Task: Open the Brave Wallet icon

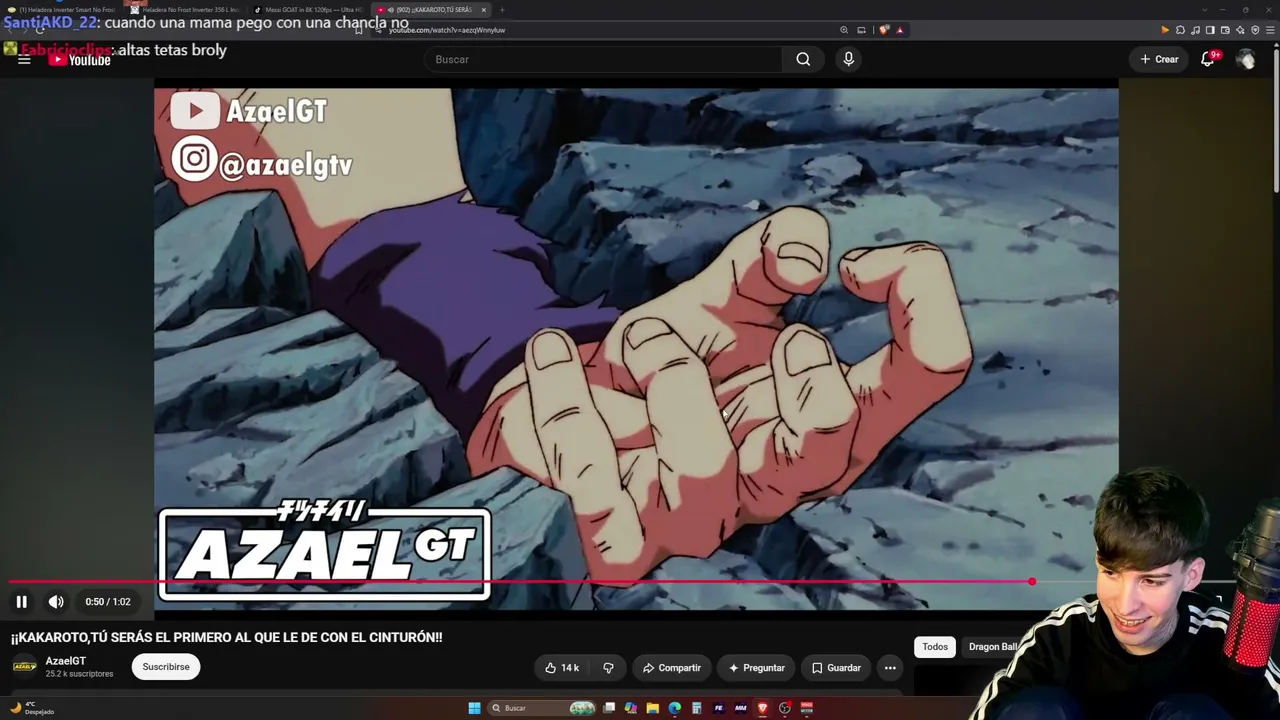Action: [x=1225, y=30]
